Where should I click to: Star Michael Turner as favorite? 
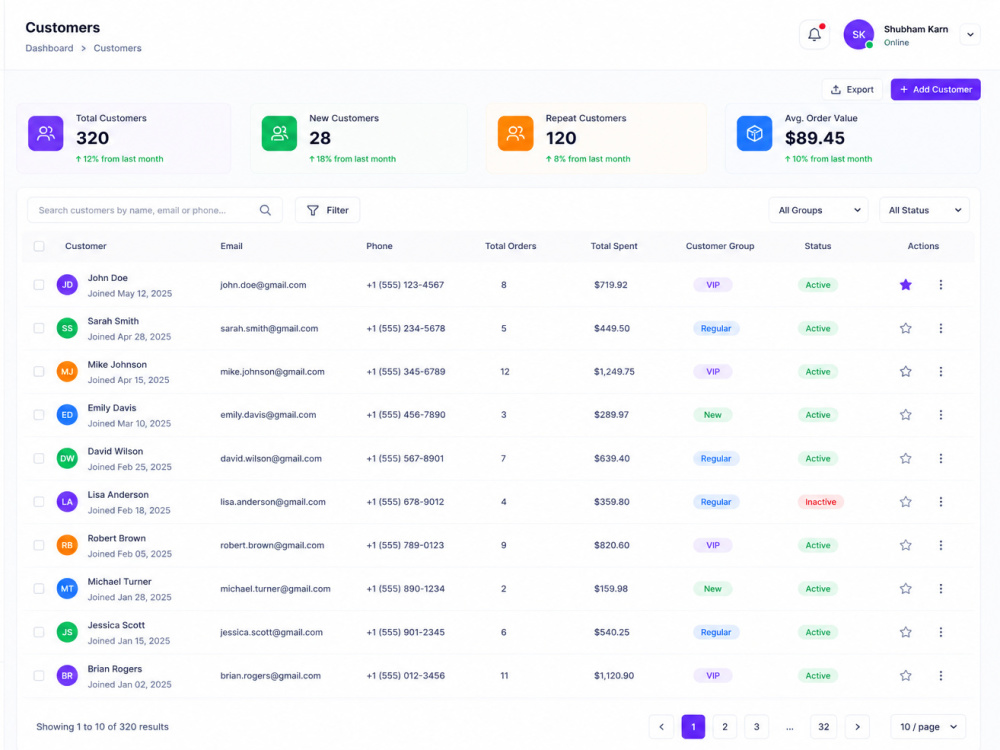coord(906,589)
